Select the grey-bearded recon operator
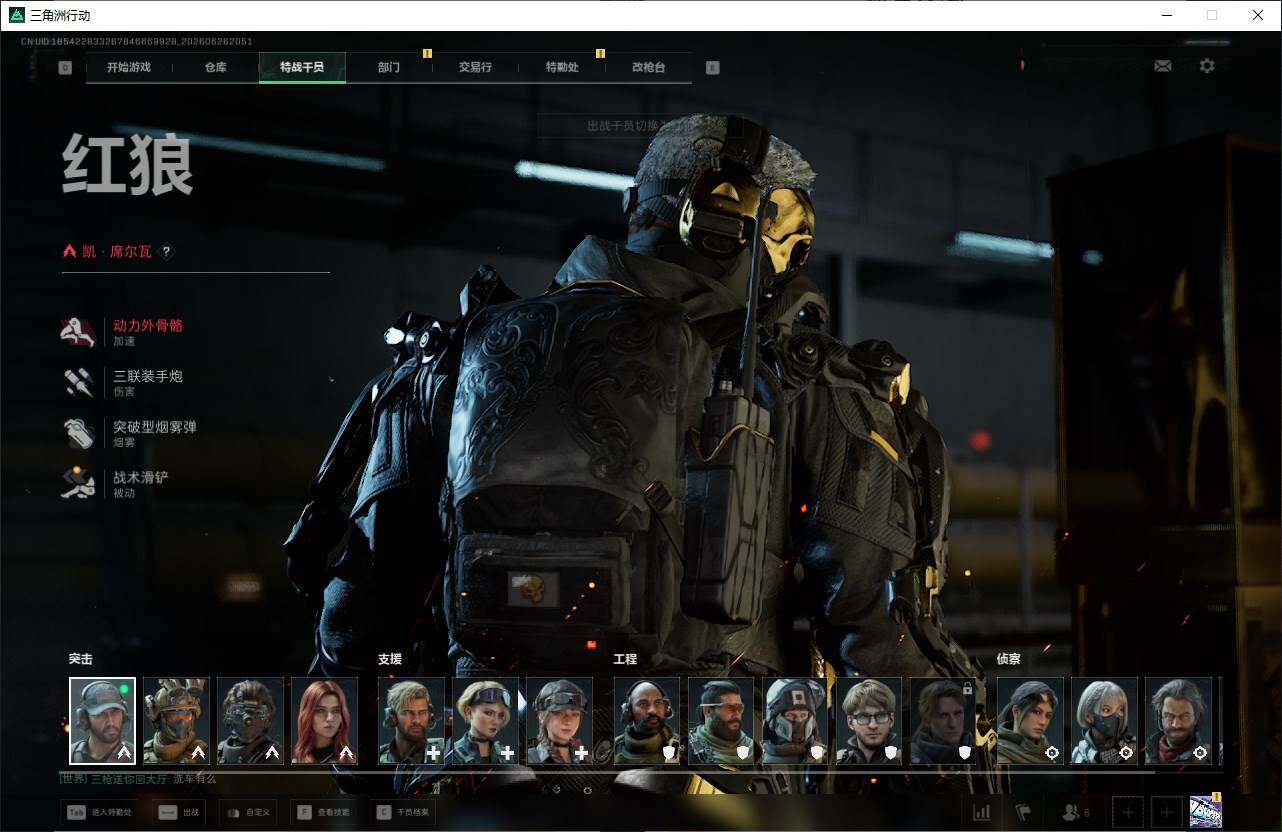The width and height of the screenshot is (1282, 832). (x=1178, y=721)
